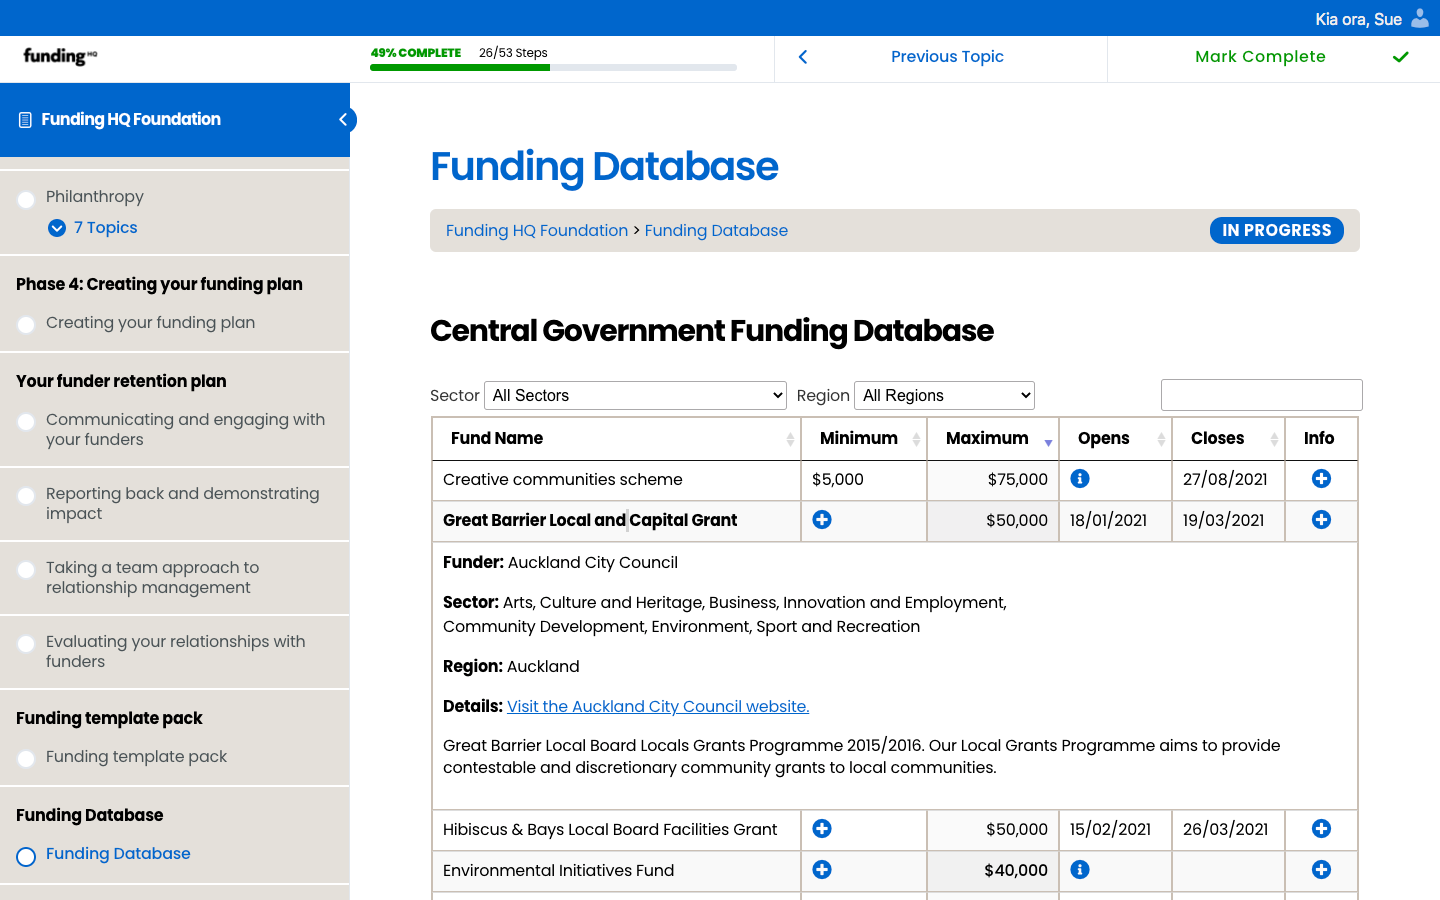Click the plus icon for Environmental Initiatives Fund info
Screen dimensions: 1440x900
pos(1321,870)
